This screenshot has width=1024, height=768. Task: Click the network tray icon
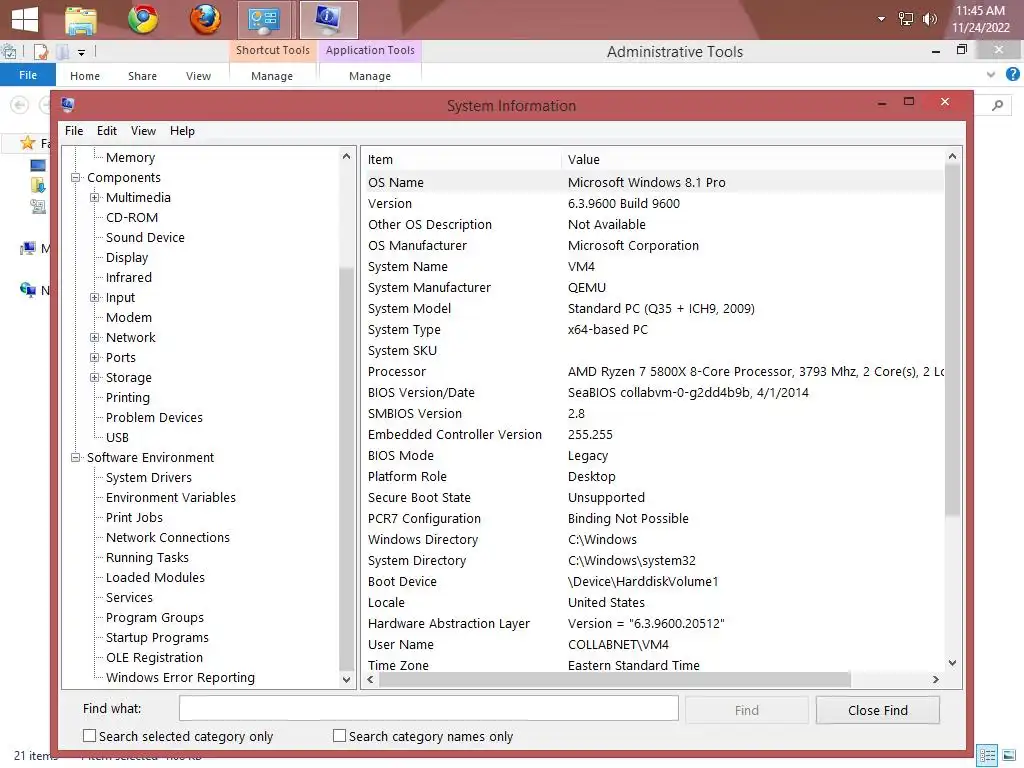tap(906, 19)
